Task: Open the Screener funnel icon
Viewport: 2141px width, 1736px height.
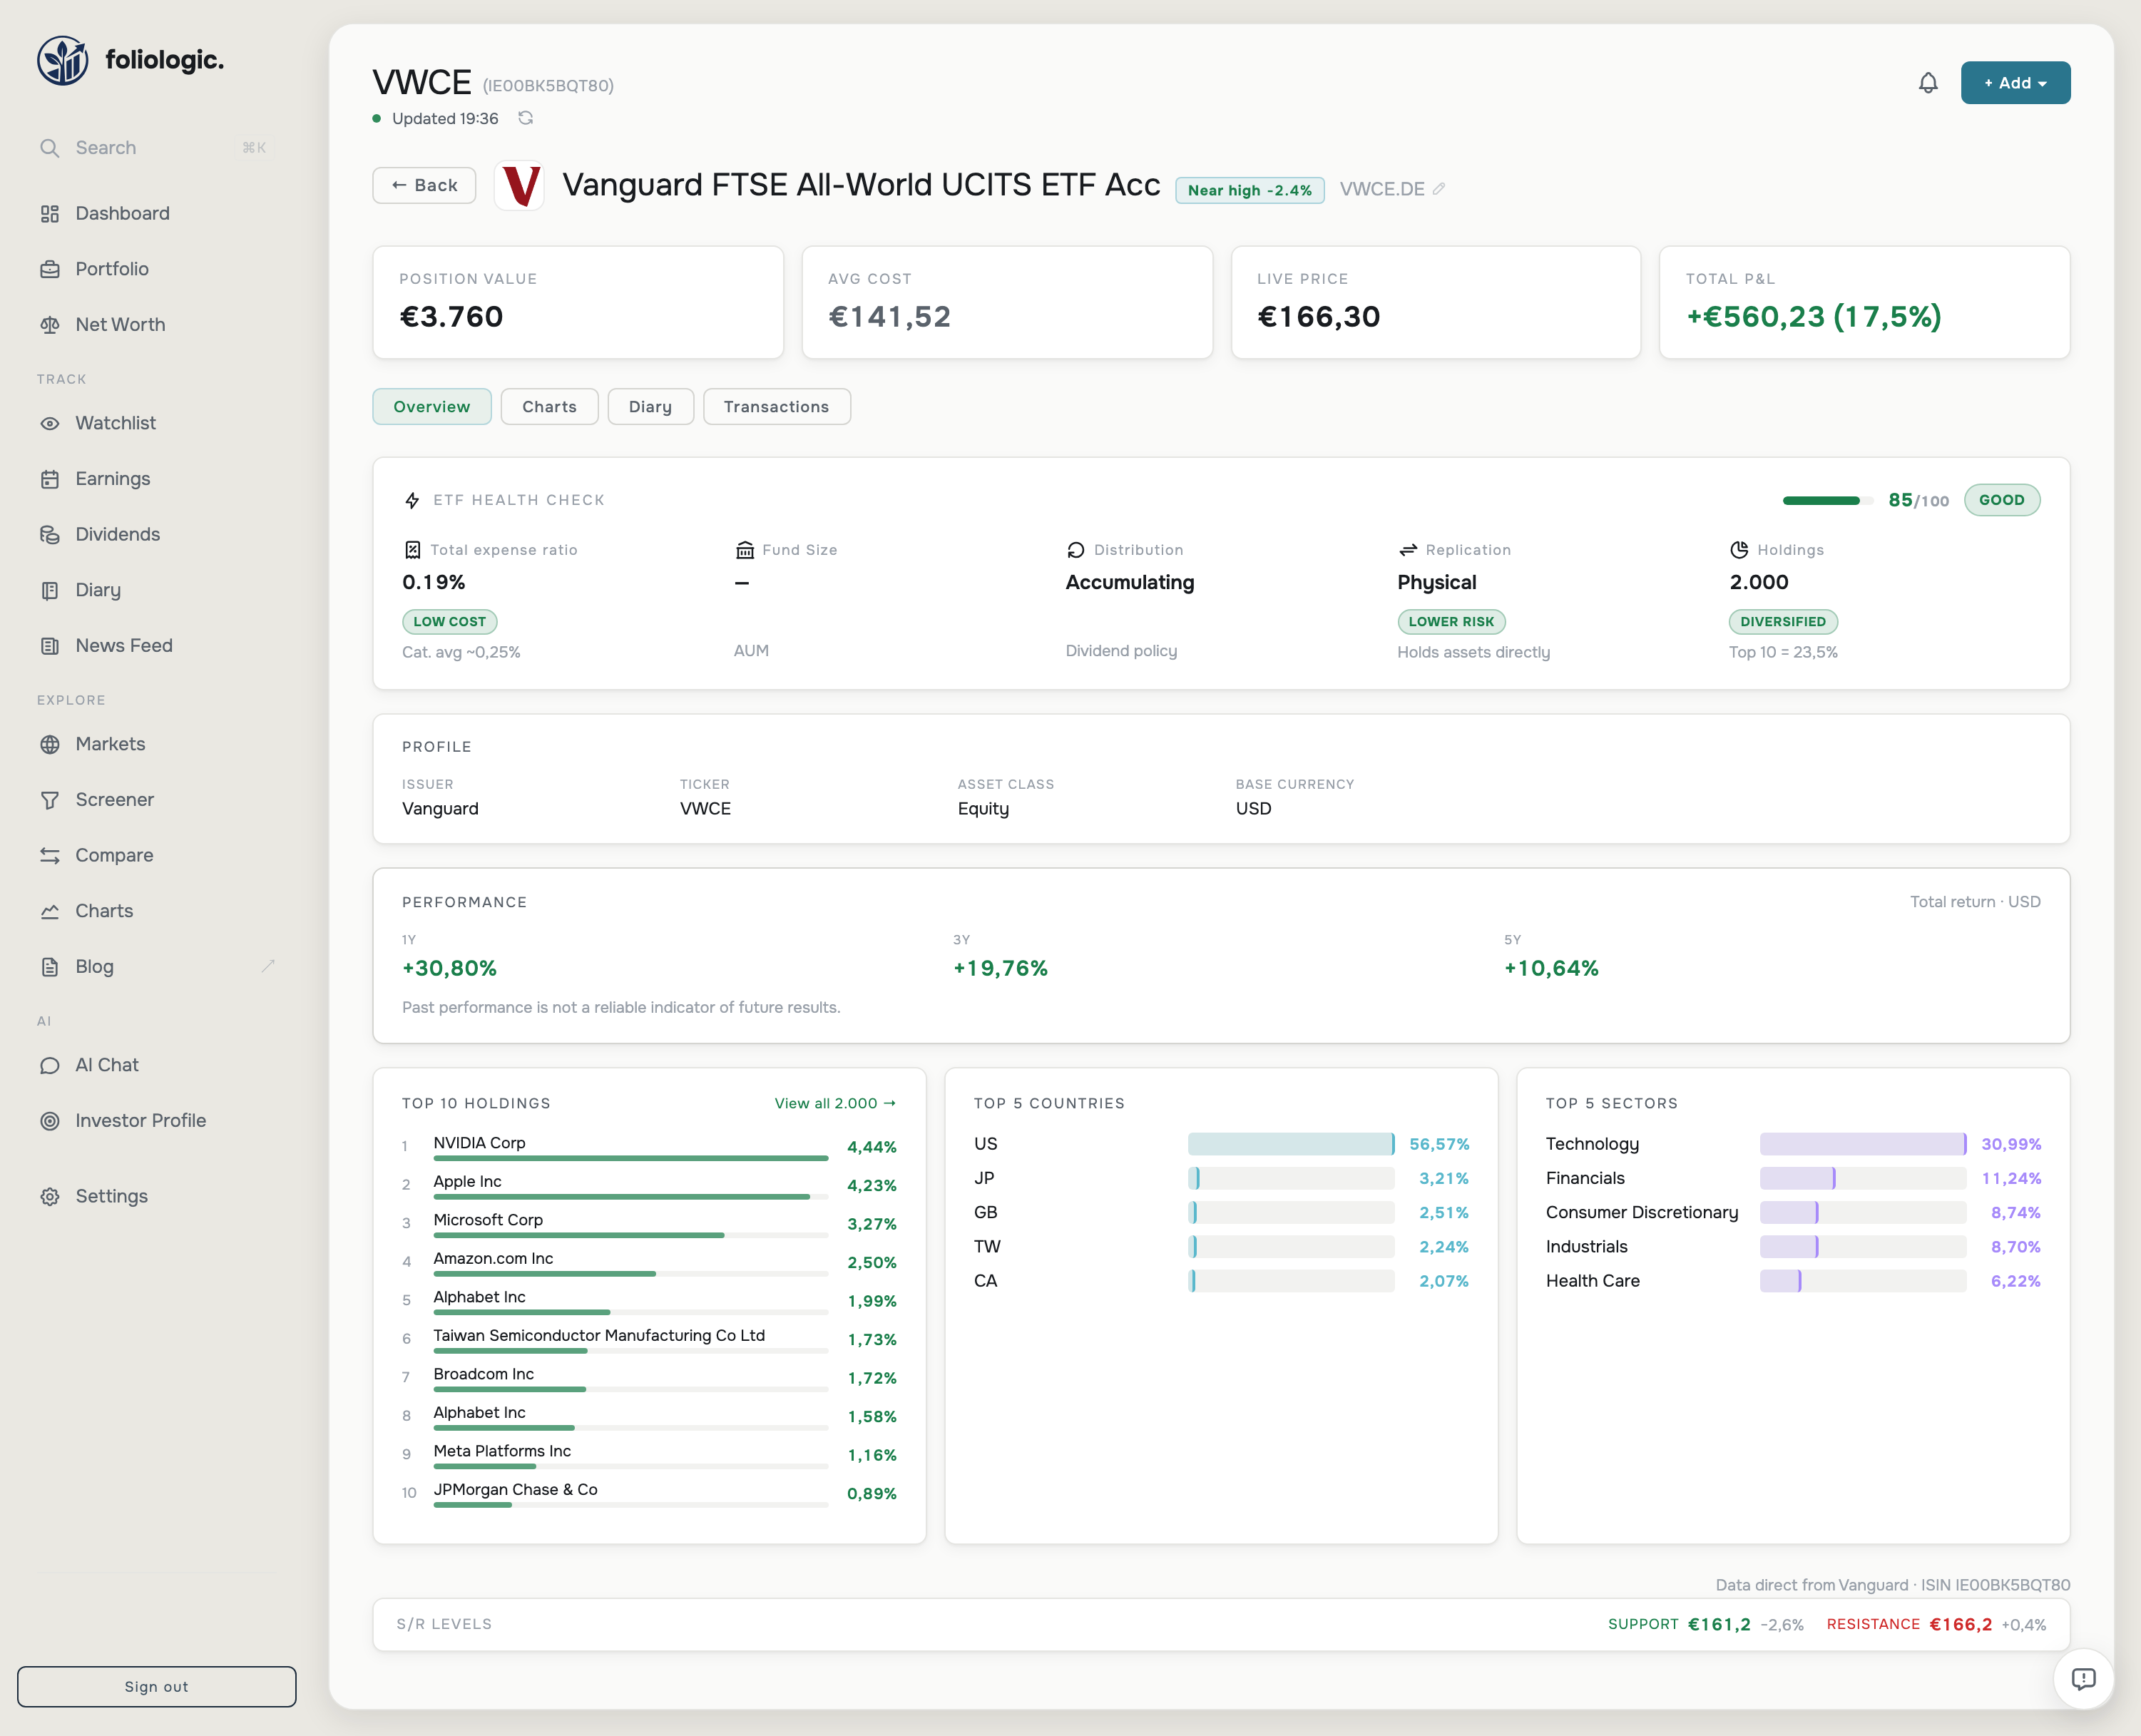Action: pyautogui.click(x=50, y=800)
